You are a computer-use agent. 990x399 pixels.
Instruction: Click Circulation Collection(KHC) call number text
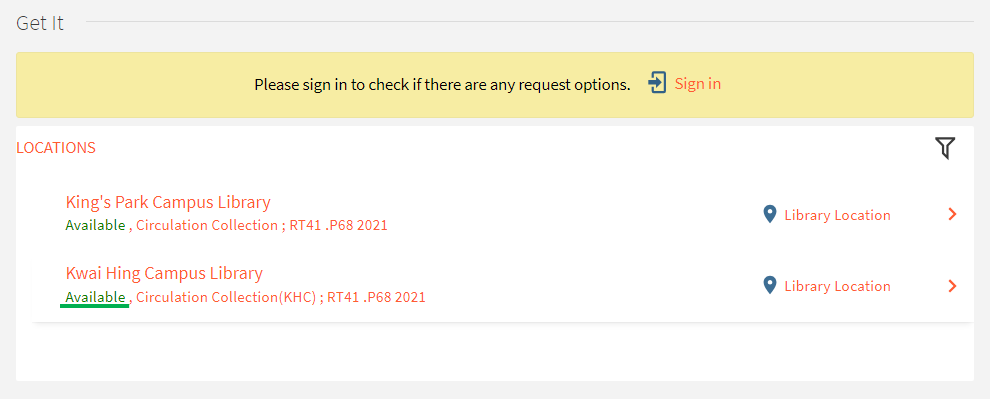(x=281, y=297)
